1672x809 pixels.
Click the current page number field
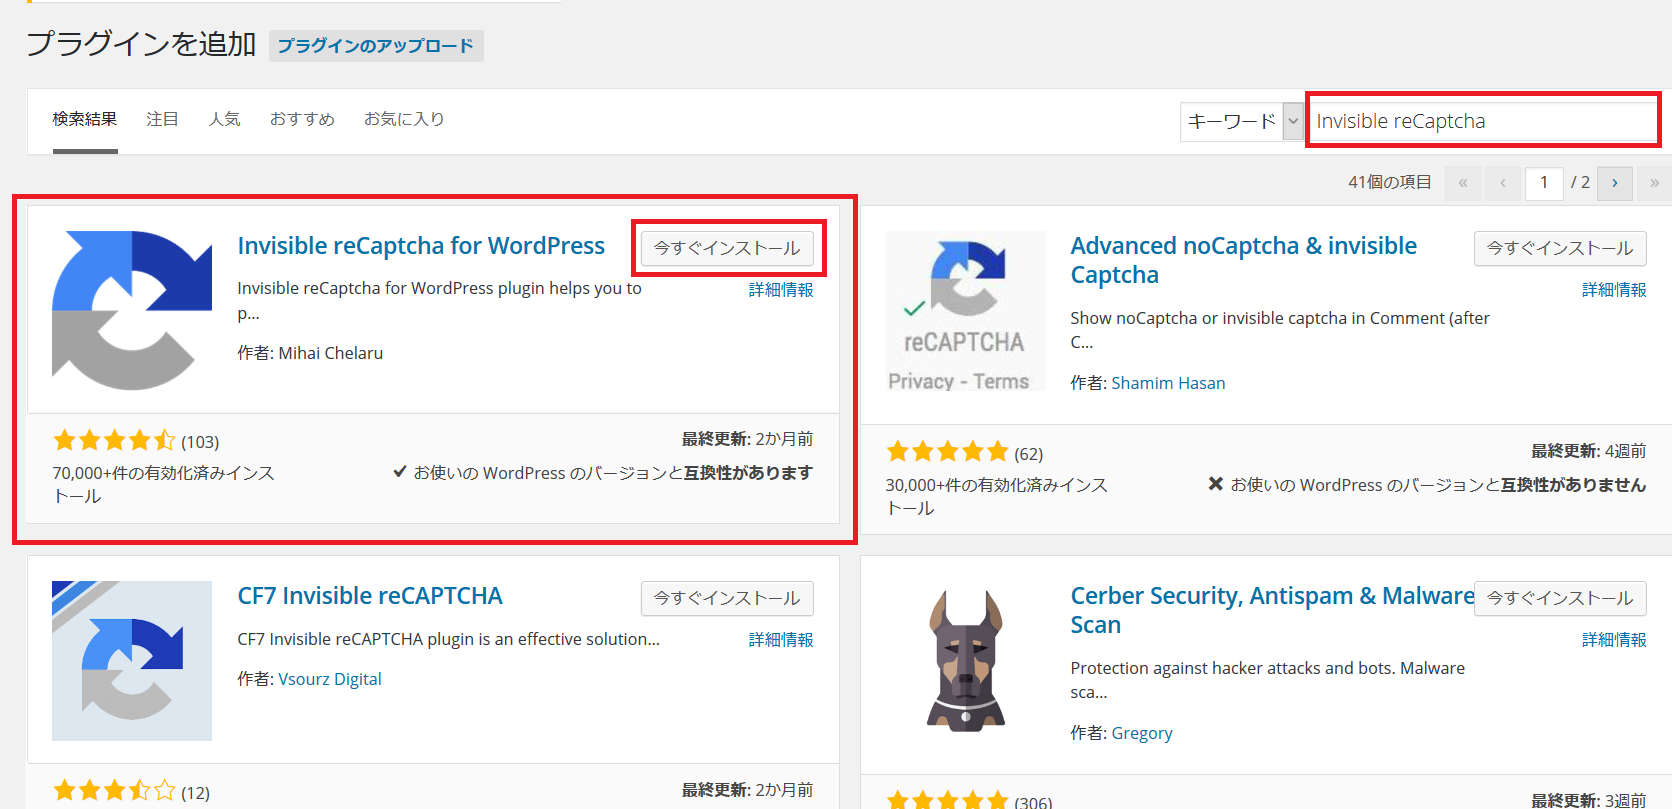1544,183
